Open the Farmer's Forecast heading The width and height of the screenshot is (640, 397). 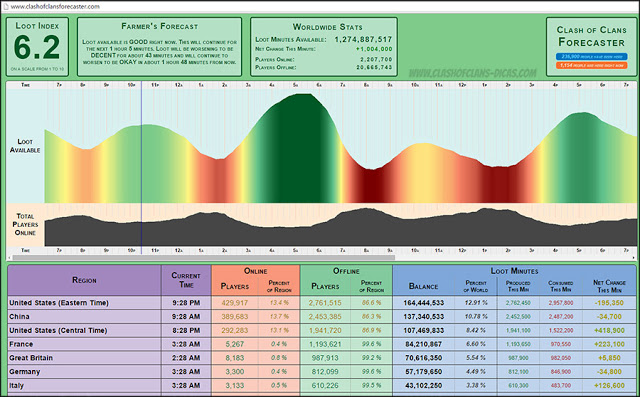(160, 26)
